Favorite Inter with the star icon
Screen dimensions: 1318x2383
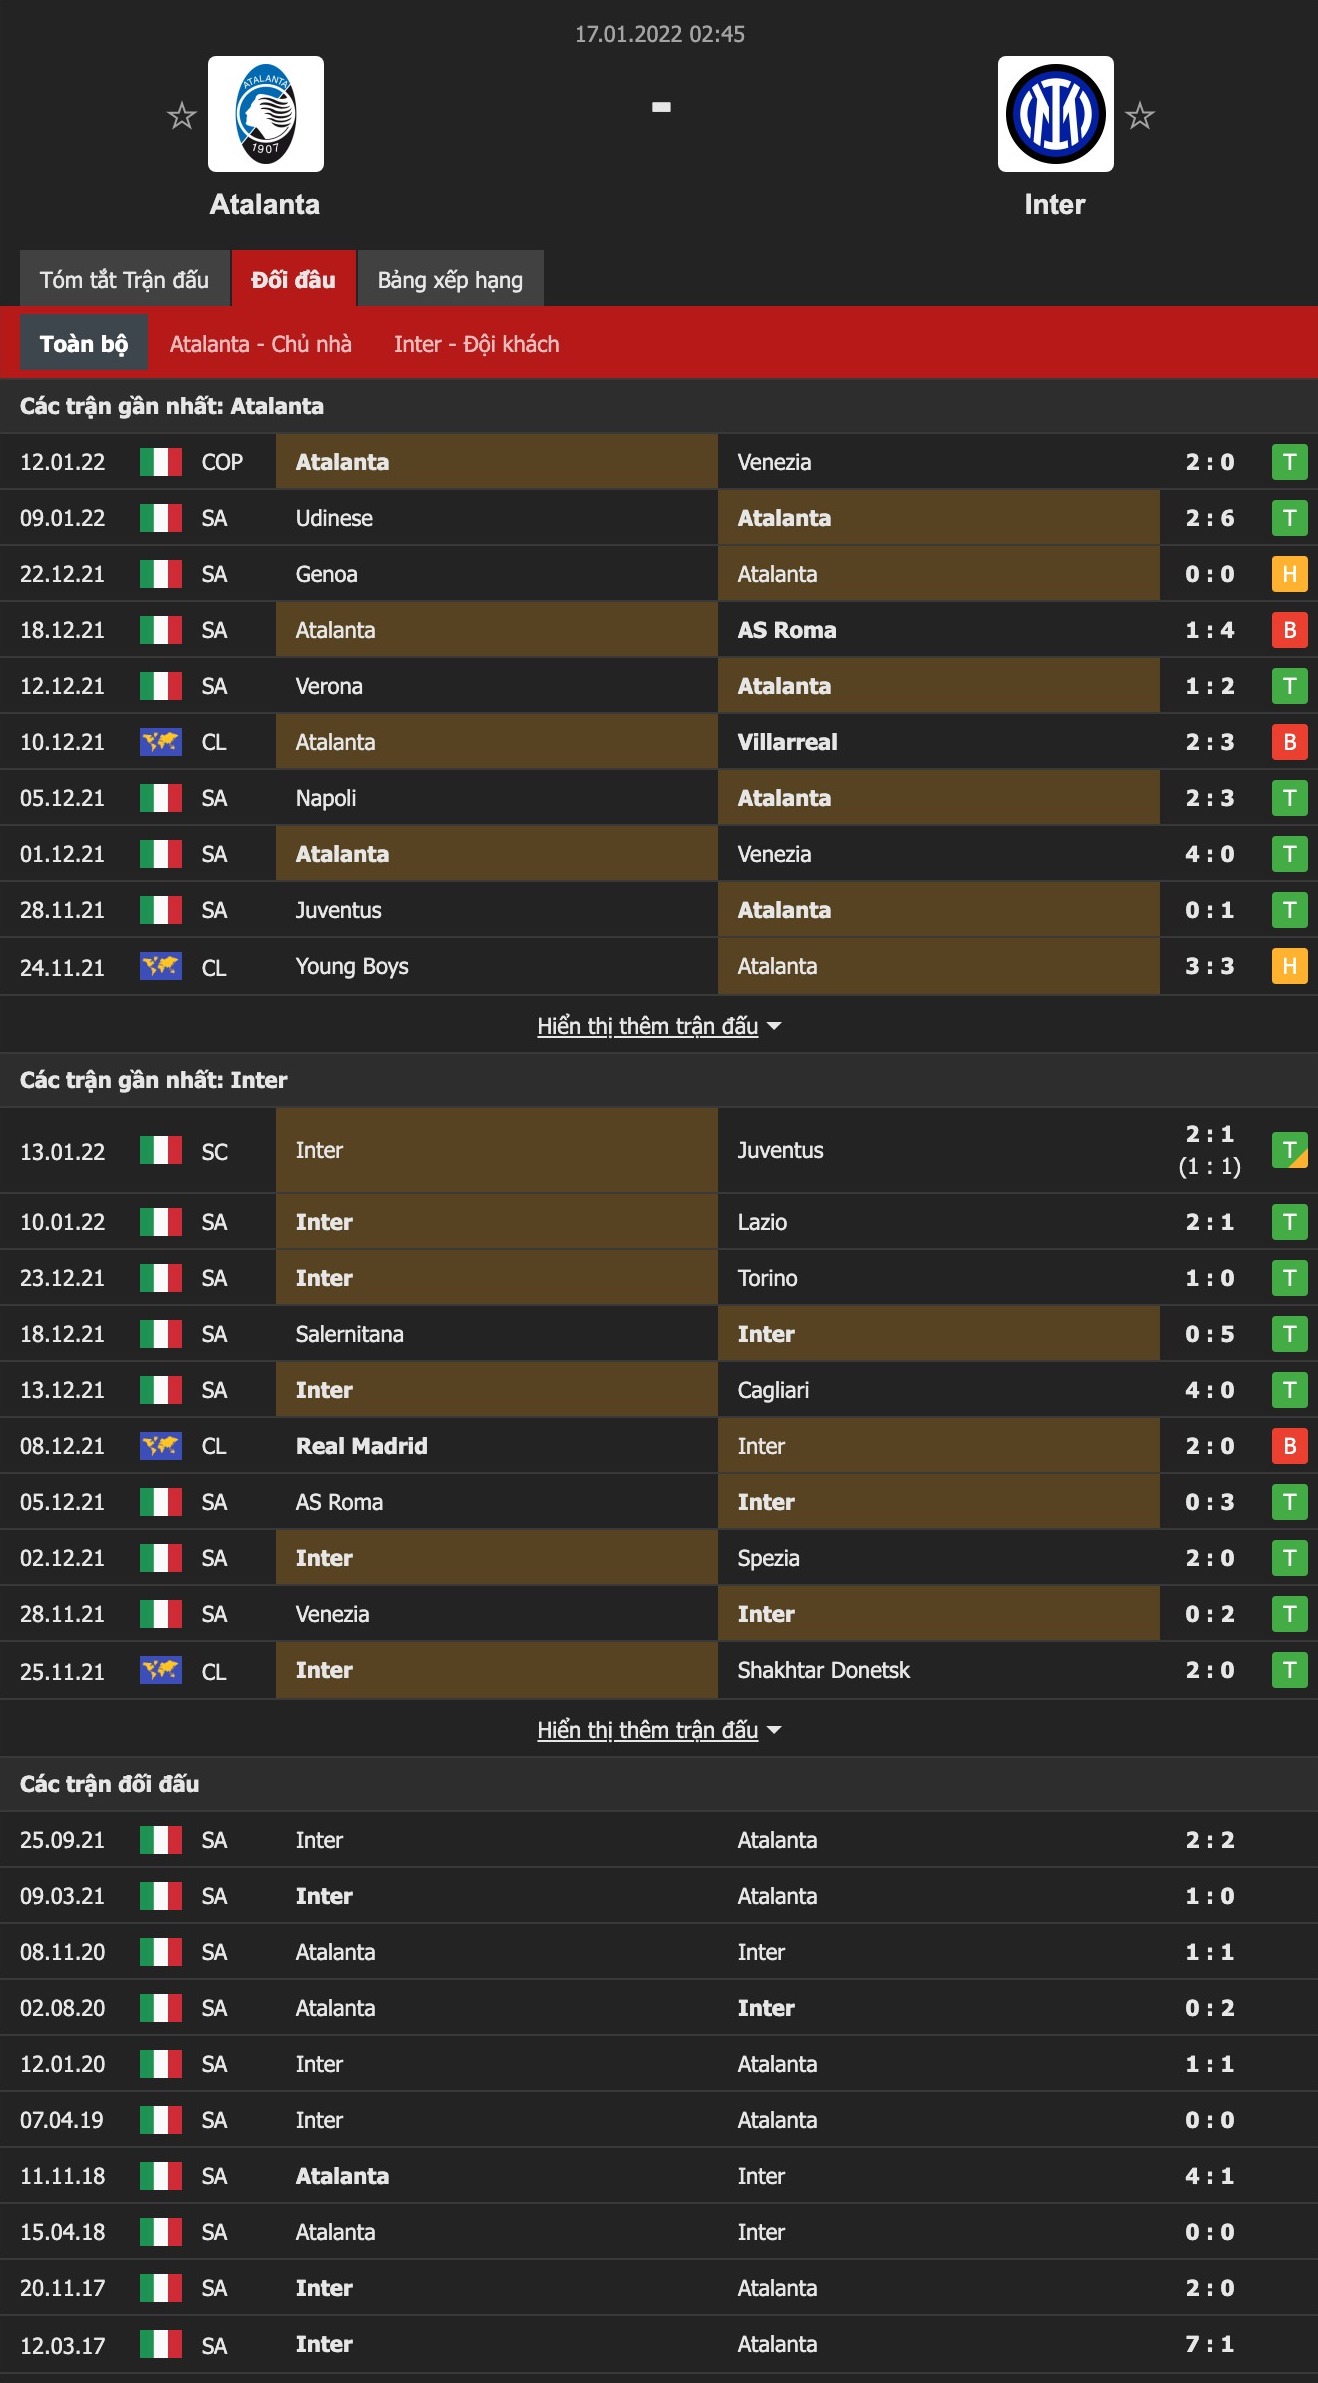click(1140, 116)
